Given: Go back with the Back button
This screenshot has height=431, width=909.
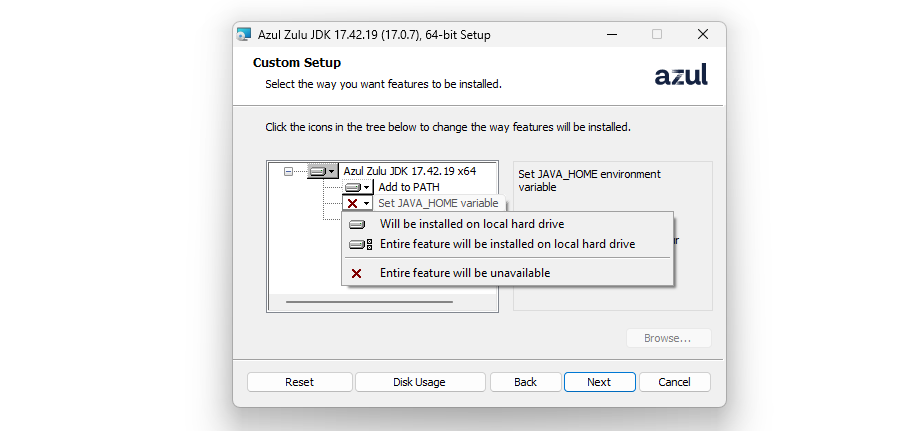Looking at the screenshot, I should (x=526, y=382).
